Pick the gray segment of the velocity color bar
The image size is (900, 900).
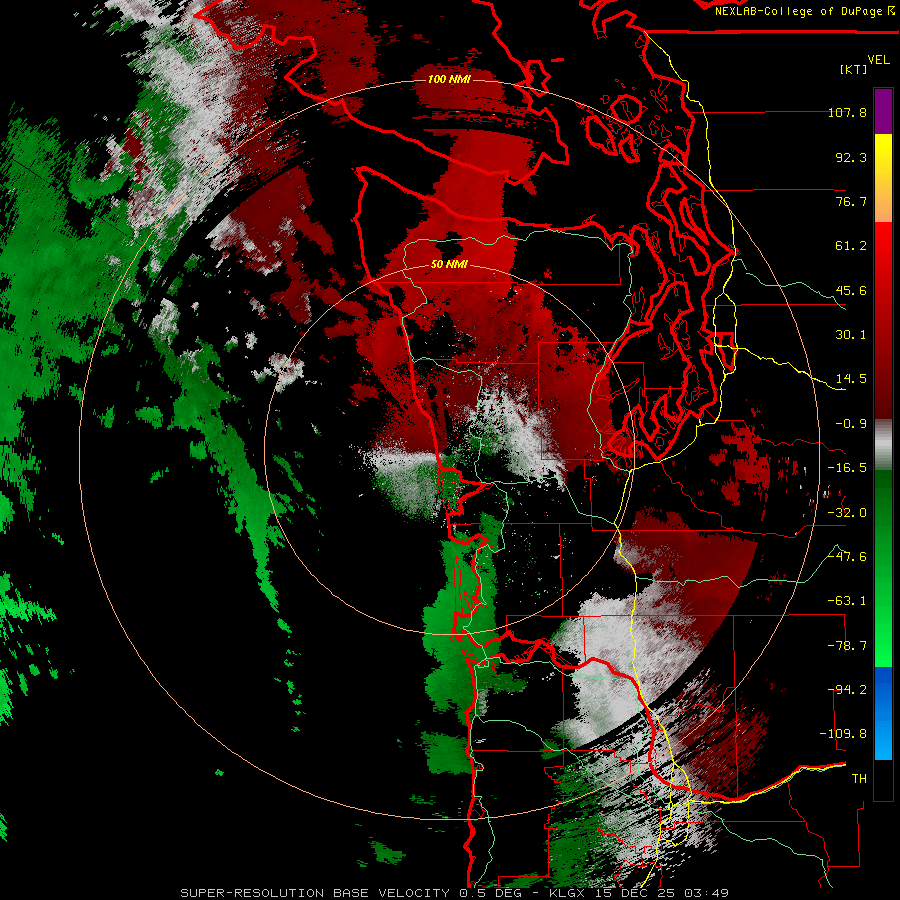coord(883,445)
